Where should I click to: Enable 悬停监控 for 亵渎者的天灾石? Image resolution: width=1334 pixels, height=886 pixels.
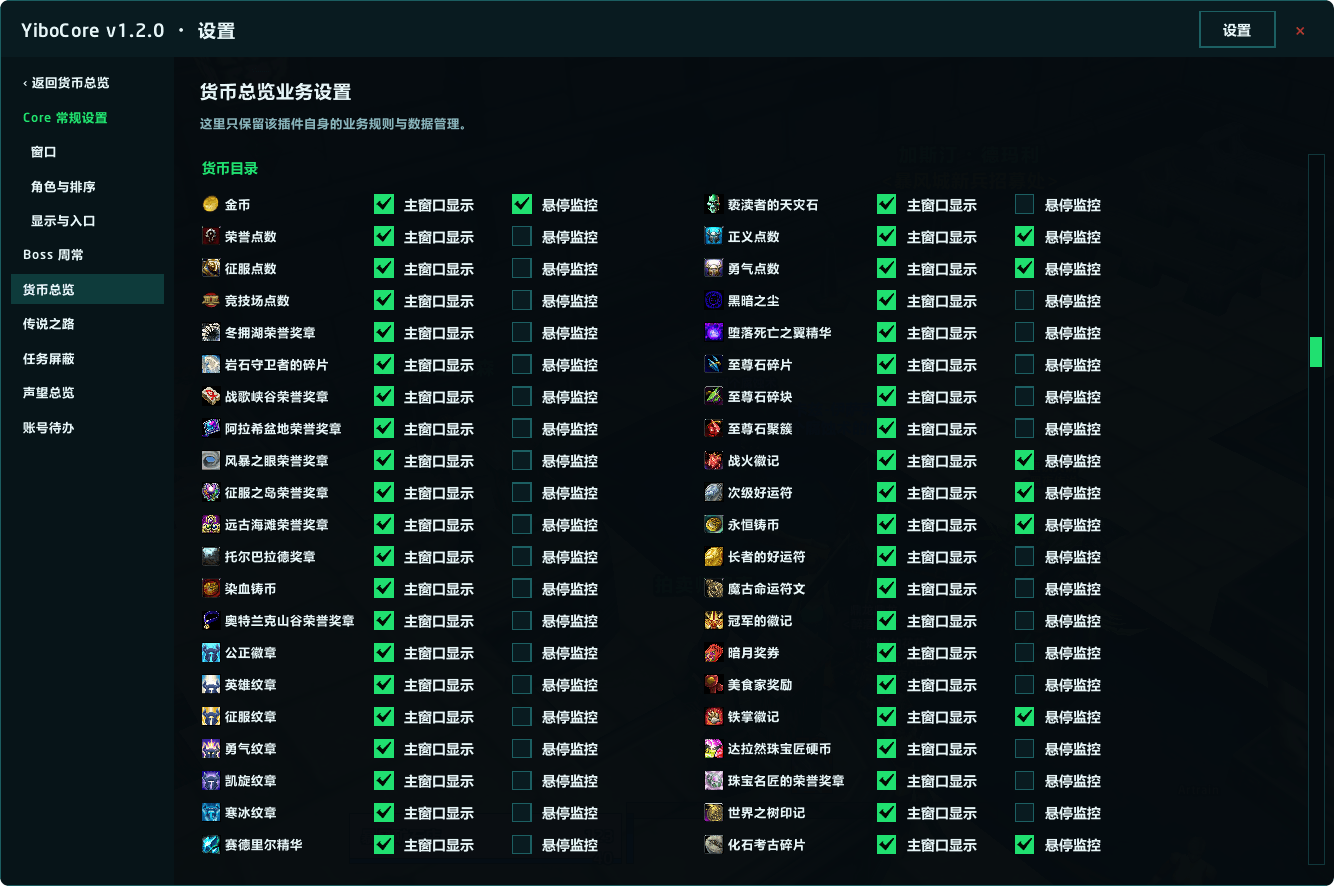click(1025, 204)
